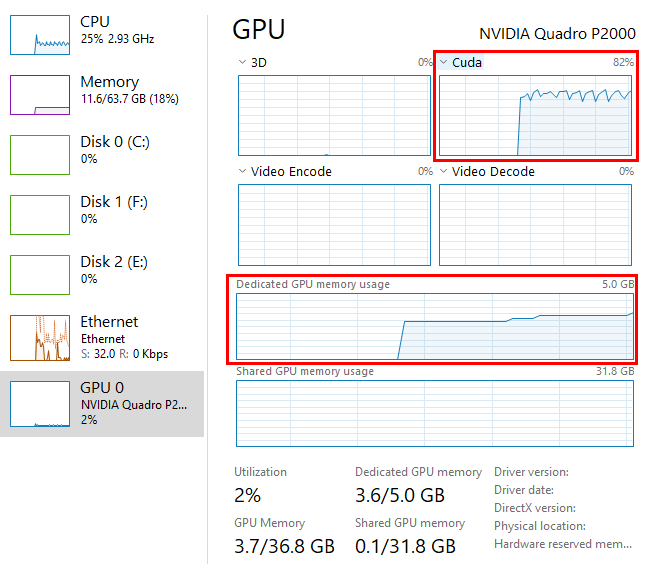The height and width of the screenshot is (564, 645).
Task: Open the Memory performance thumbnail
Action: (40, 95)
